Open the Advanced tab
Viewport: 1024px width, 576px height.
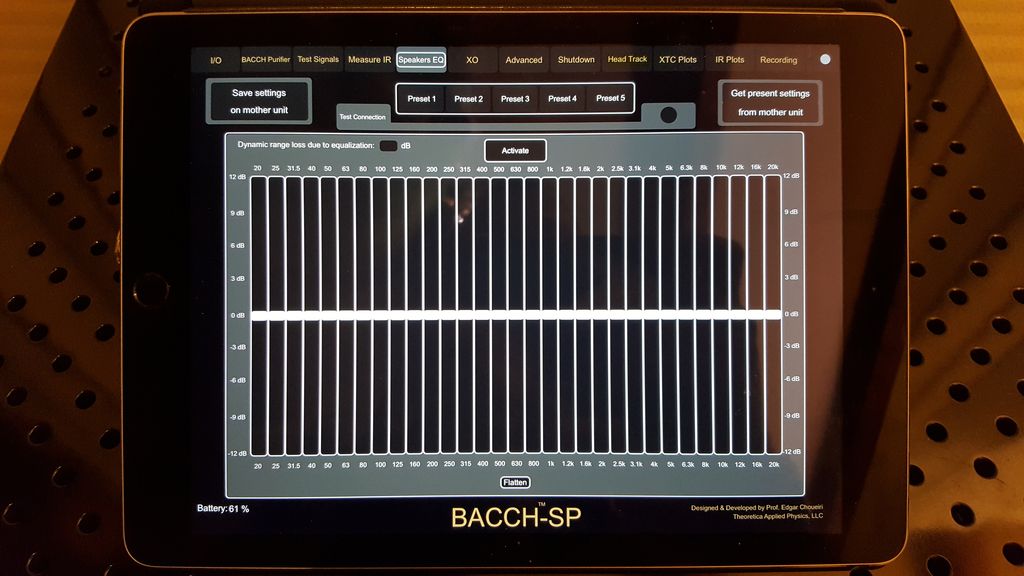click(524, 59)
